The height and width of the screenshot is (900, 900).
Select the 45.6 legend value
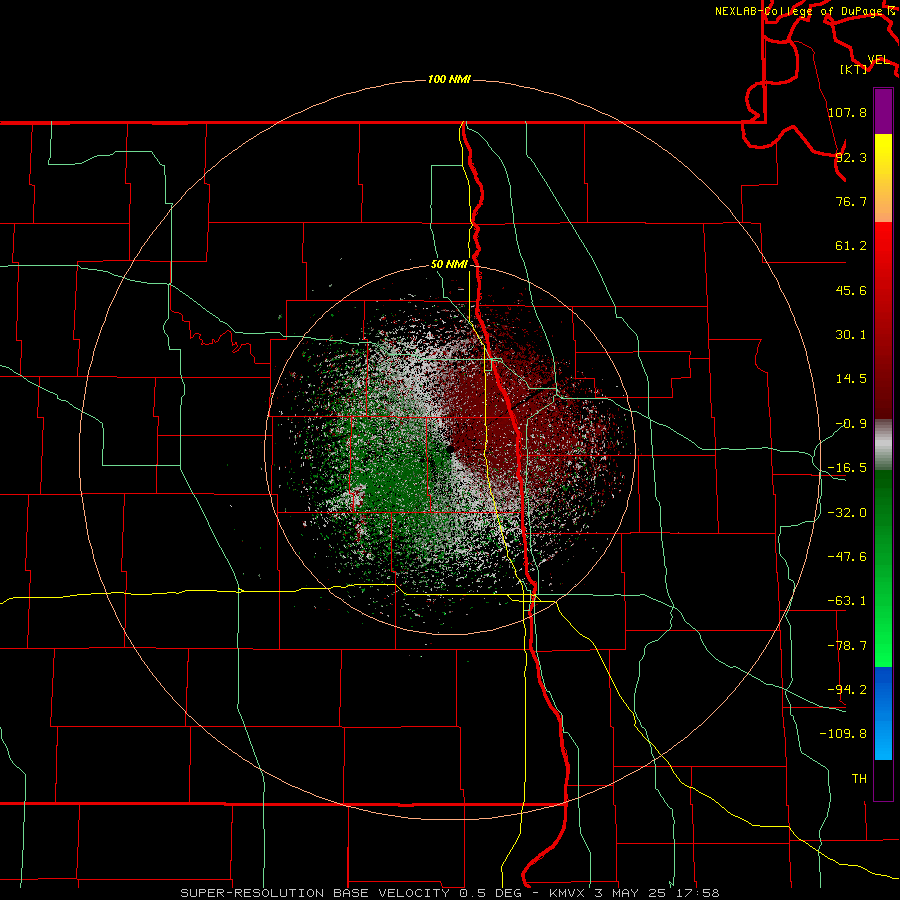pyautogui.click(x=851, y=290)
